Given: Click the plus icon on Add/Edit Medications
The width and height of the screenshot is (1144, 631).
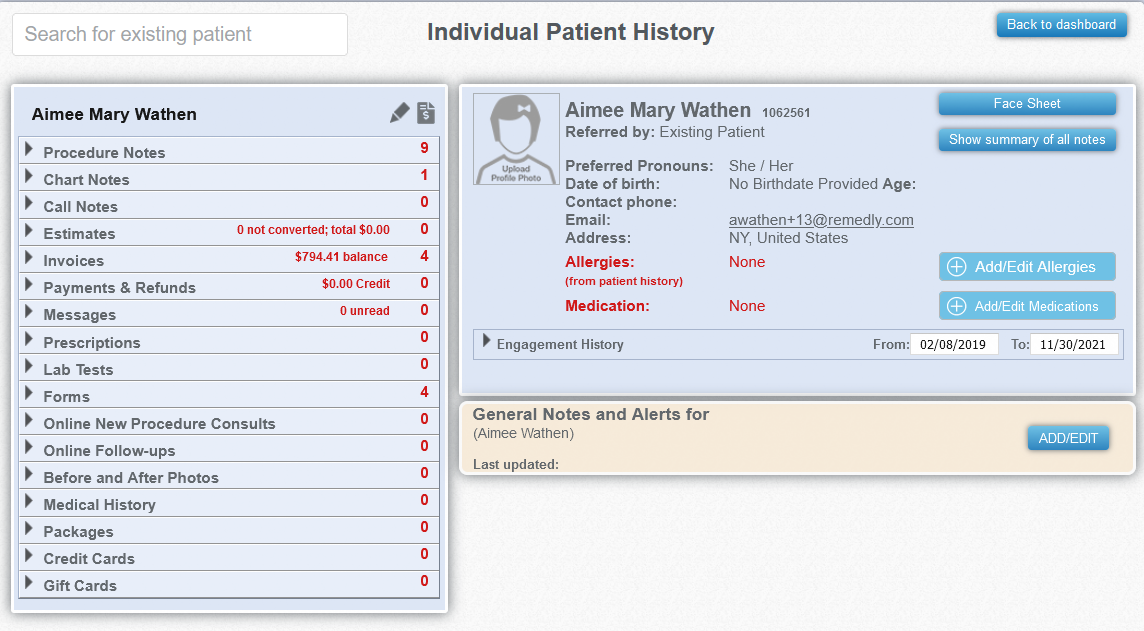Looking at the screenshot, I should pyautogui.click(x=956, y=306).
